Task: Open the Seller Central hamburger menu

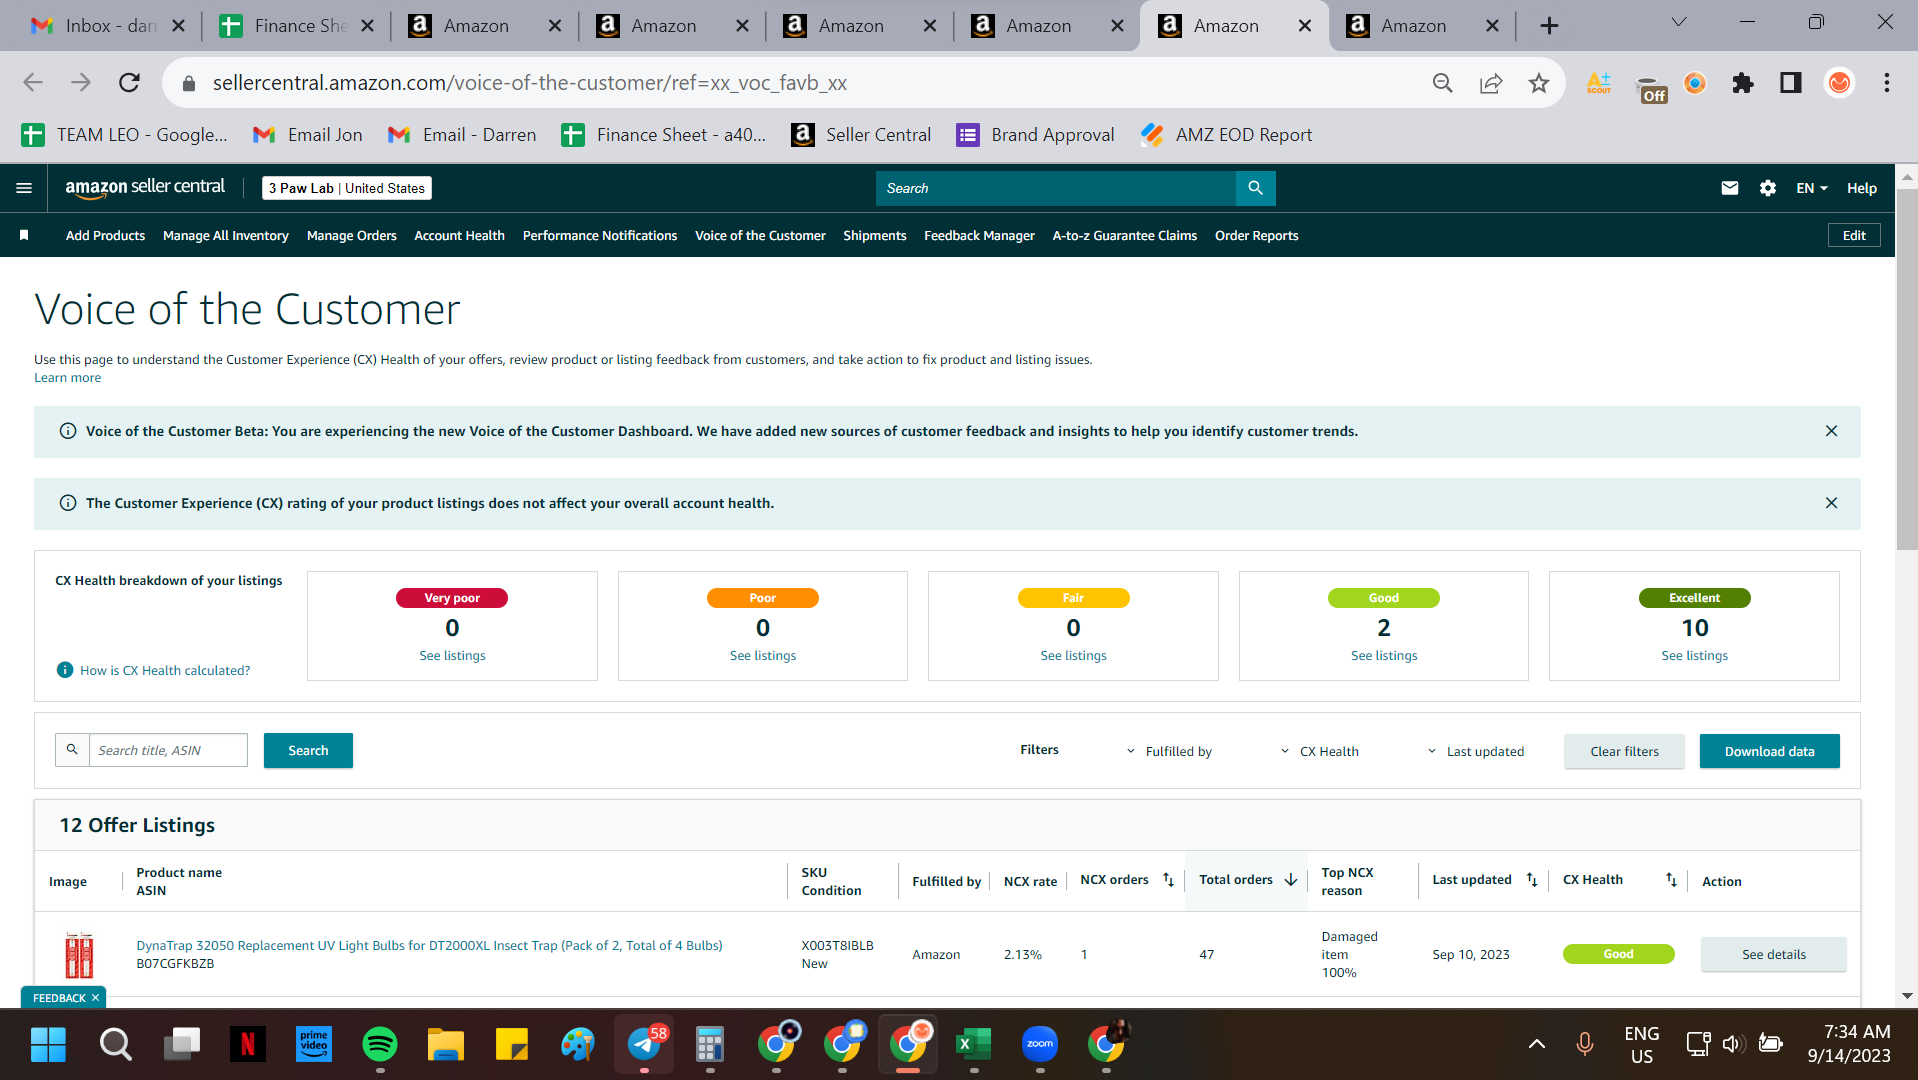Action: pyautogui.click(x=24, y=188)
